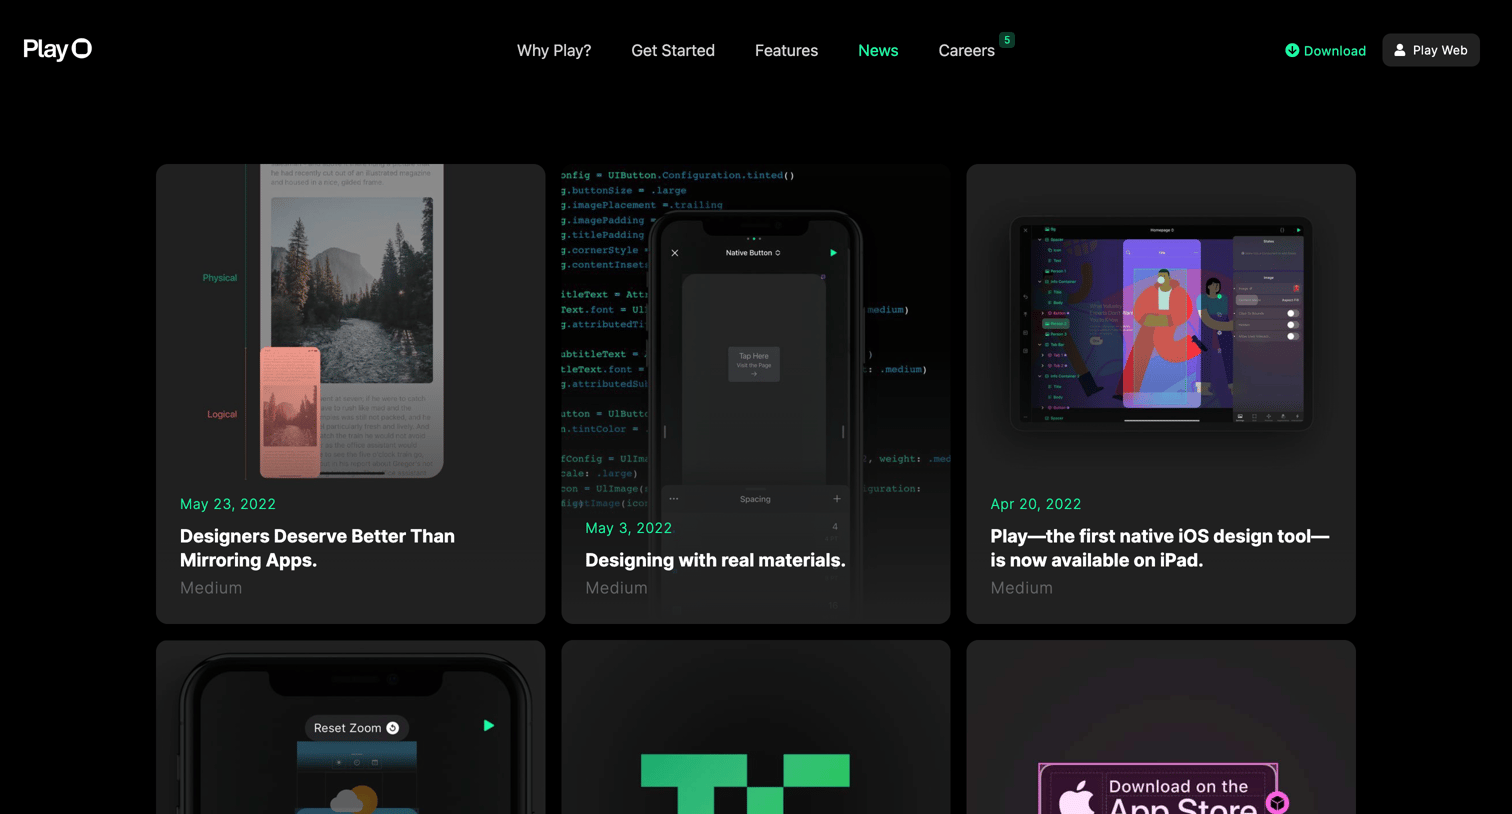Click Medium label under iPad article
The width and height of the screenshot is (1512, 814).
coord(1021,588)
